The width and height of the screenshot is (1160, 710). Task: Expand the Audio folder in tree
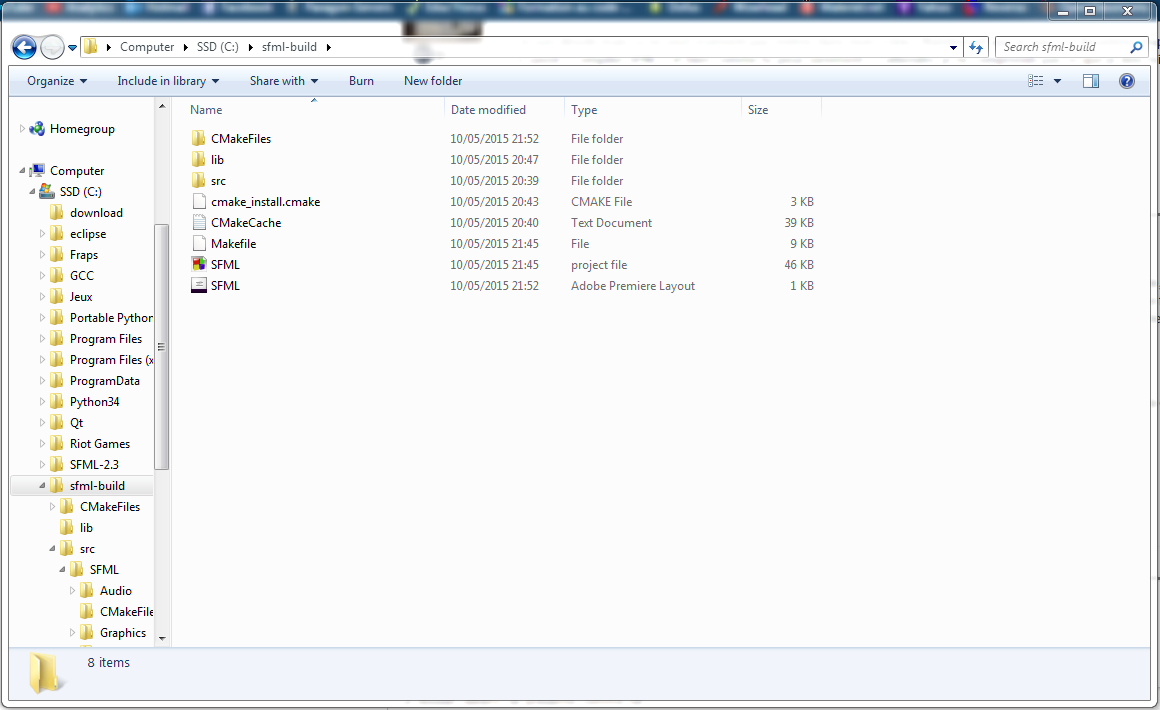[x=72, y=591]
